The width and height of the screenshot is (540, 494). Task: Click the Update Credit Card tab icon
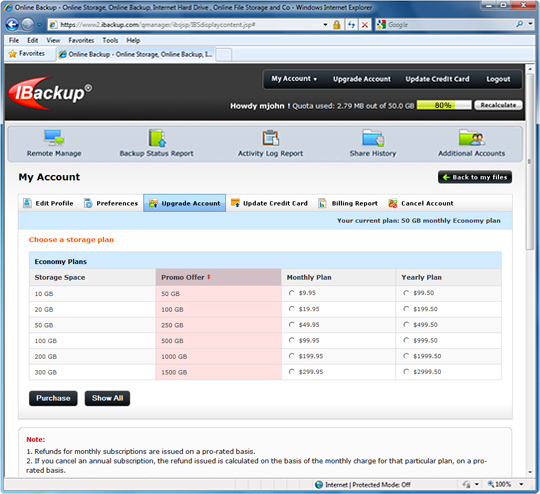tap(235, 203)
